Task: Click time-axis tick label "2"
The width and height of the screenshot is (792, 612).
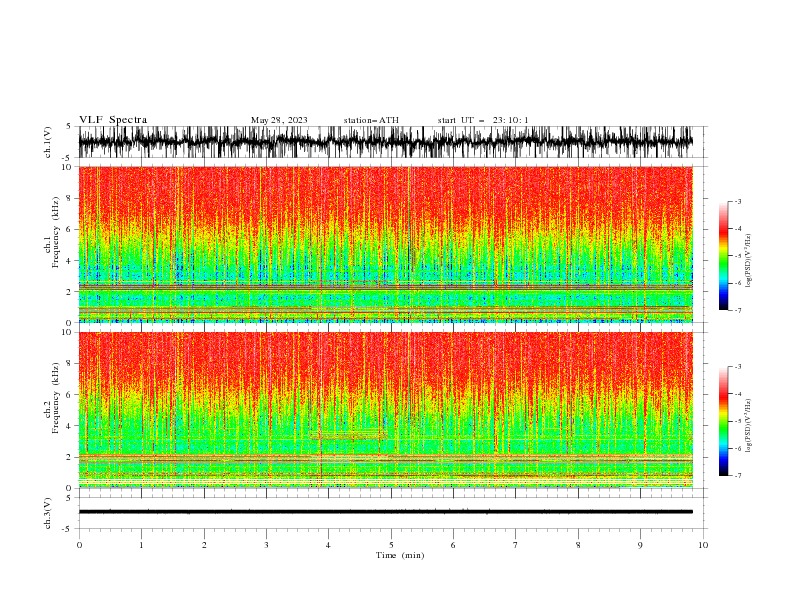Action: (204, 545)
